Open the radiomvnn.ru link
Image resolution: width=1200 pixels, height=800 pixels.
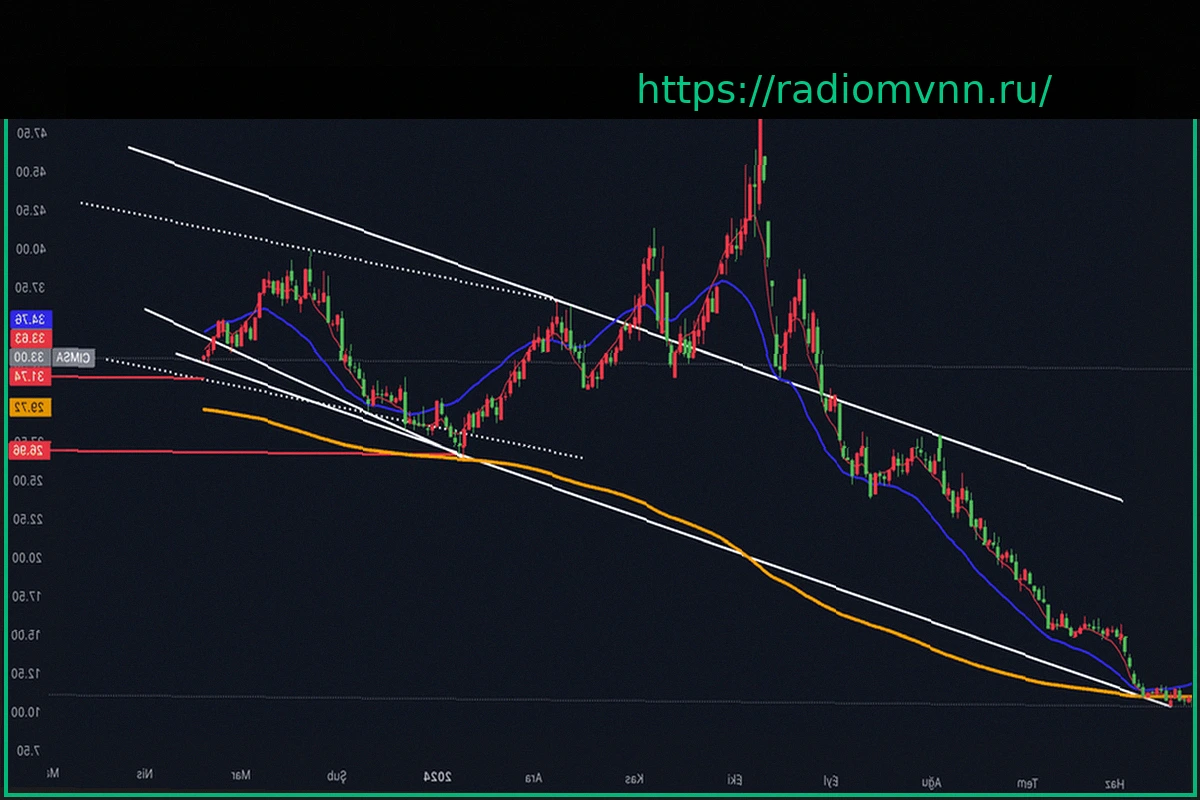[843, 90]
